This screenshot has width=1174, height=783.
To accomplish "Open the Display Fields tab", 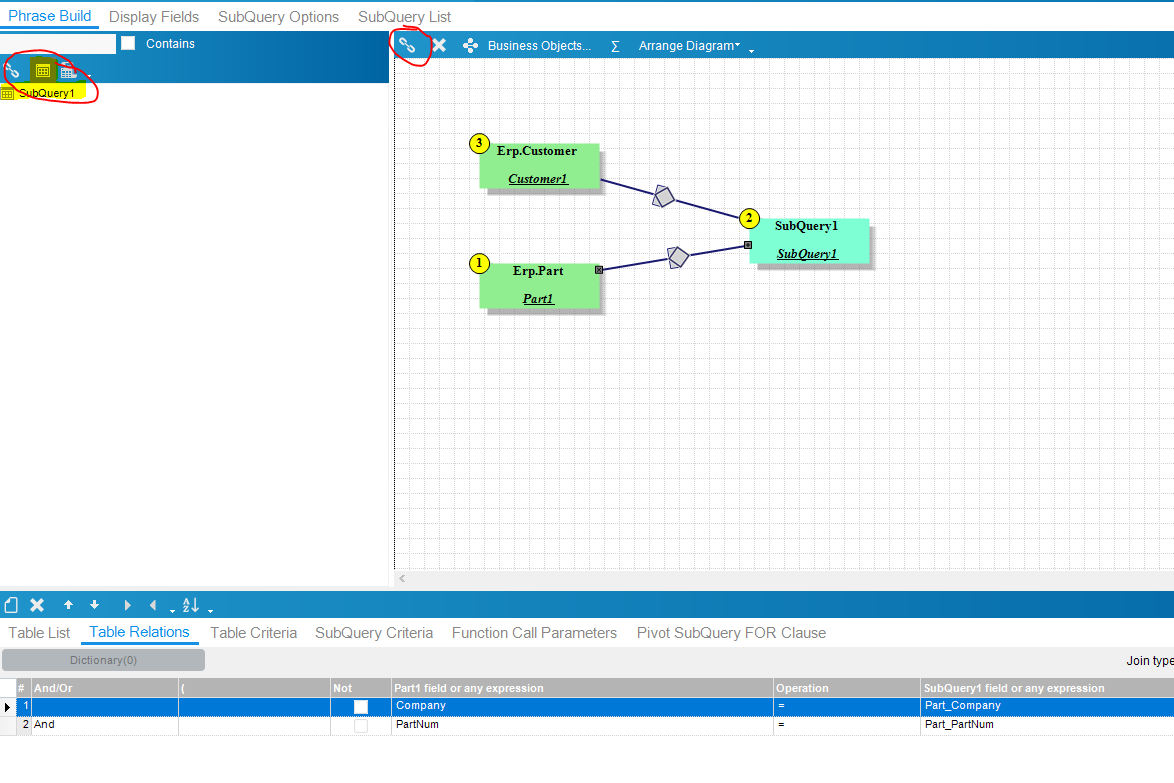I will point(153,16).
